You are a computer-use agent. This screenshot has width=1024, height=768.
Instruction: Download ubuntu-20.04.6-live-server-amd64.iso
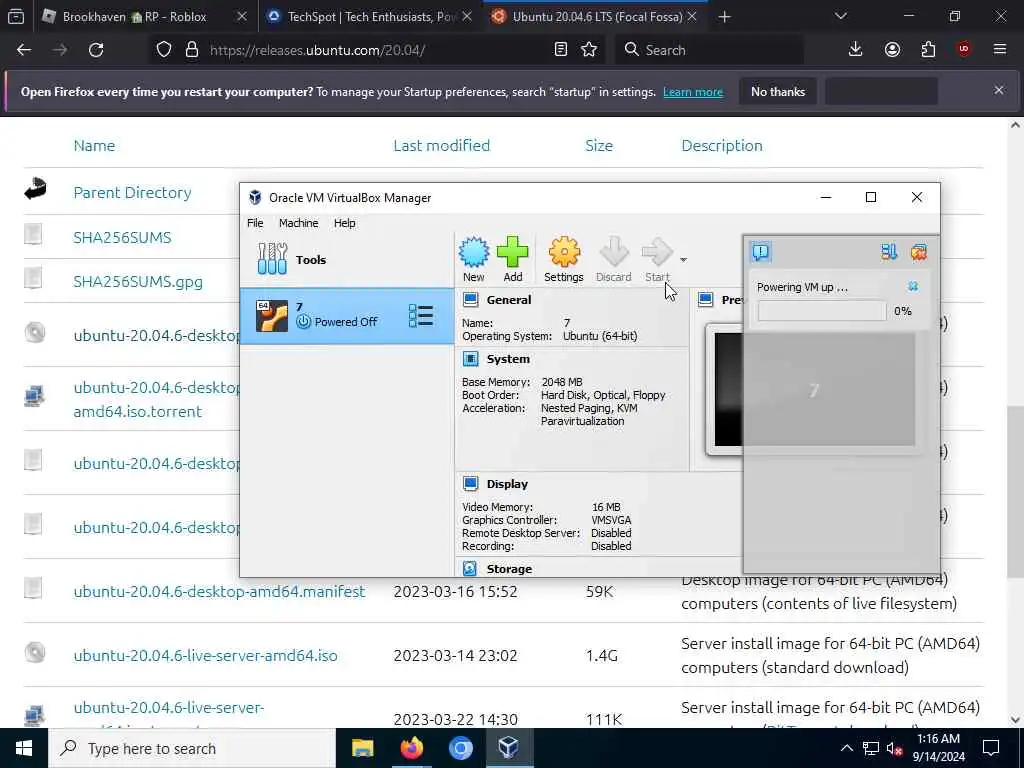pos(206,656)
